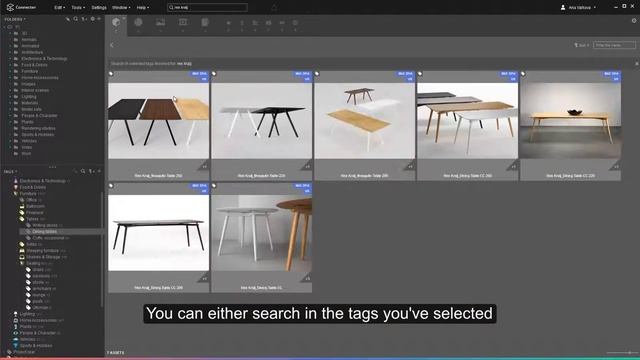Screen dimensions: 640x360
Task: Click the search icon in the Folders panel header
Action: tap(76, 19)
